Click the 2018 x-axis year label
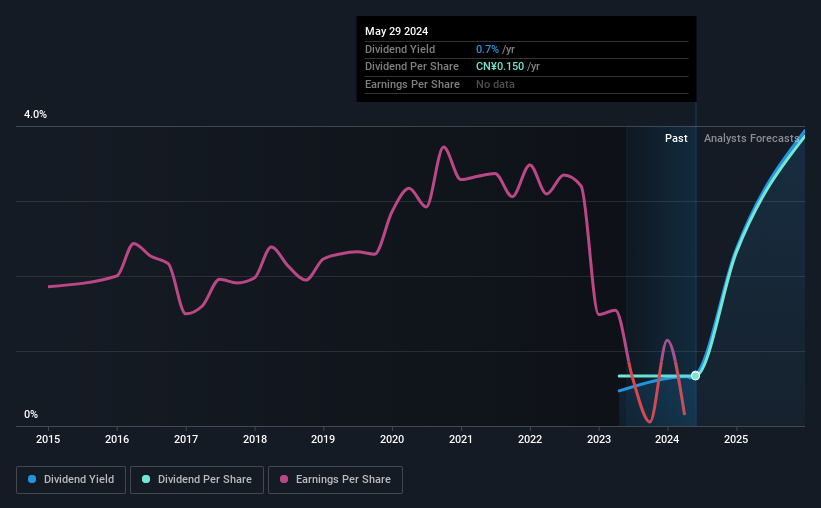 tap(254, 439)
